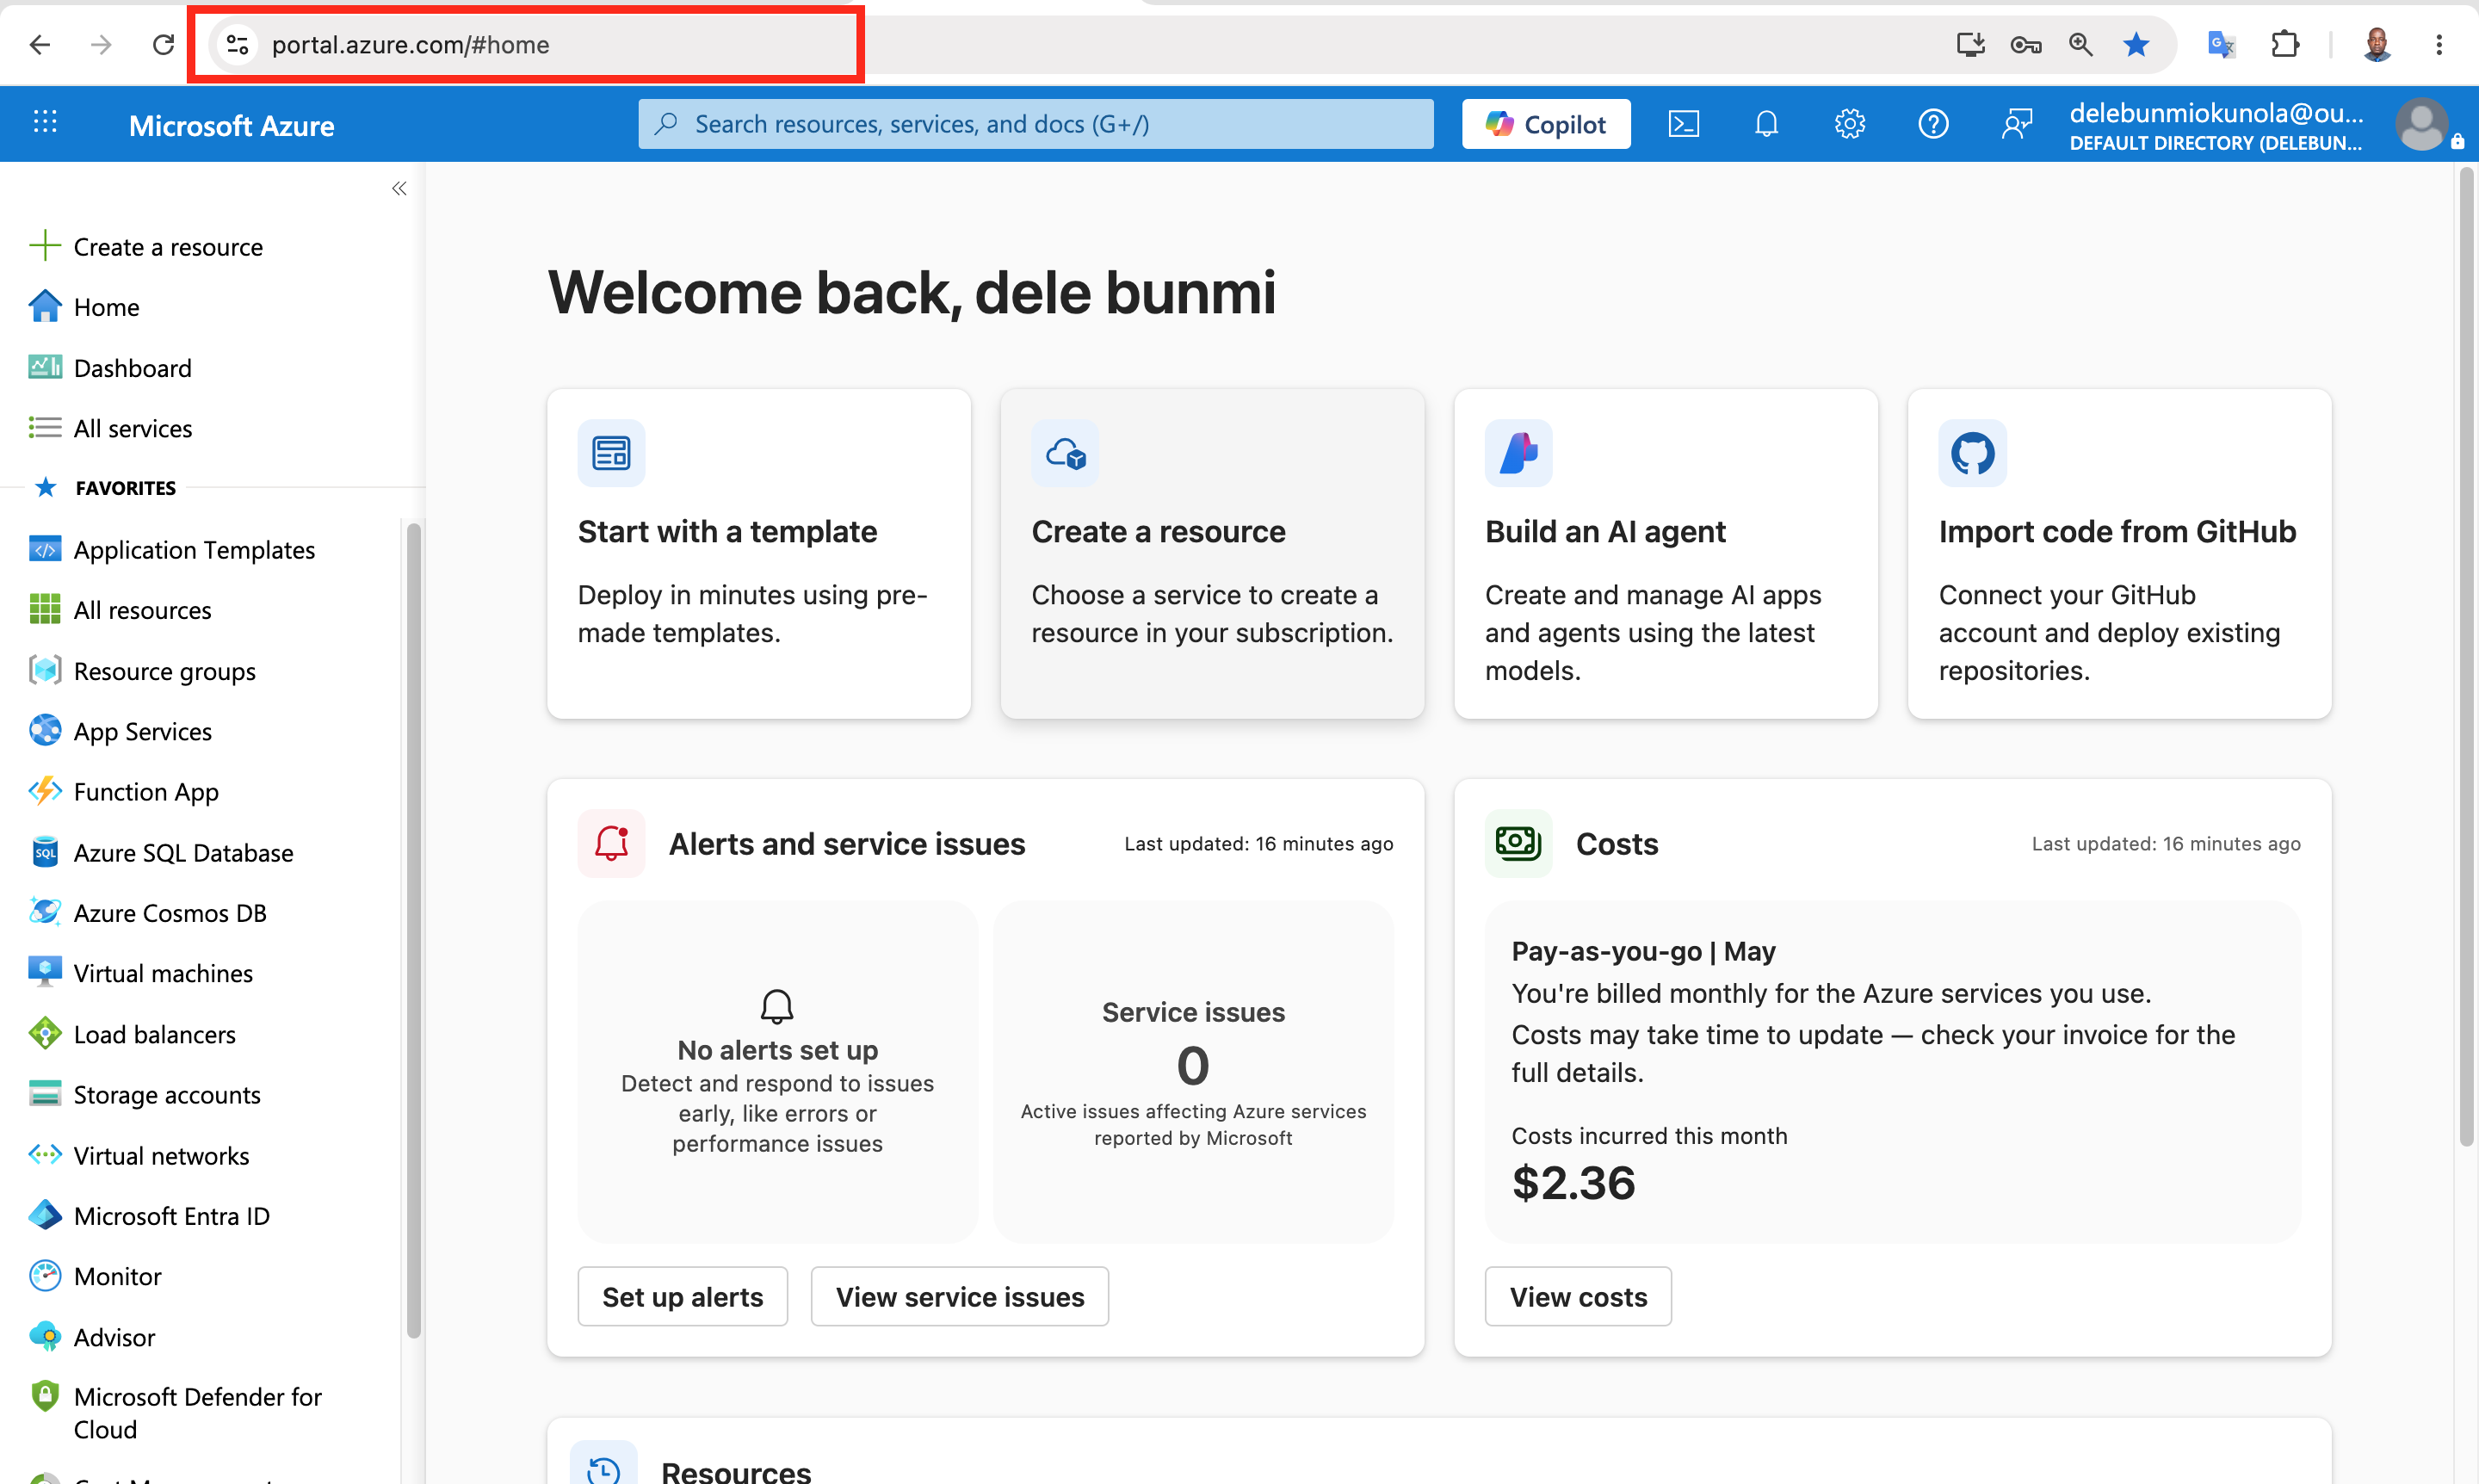Click the Costs money icon
Viewport: 2479px width, 1484px height.
[1518, 843]
